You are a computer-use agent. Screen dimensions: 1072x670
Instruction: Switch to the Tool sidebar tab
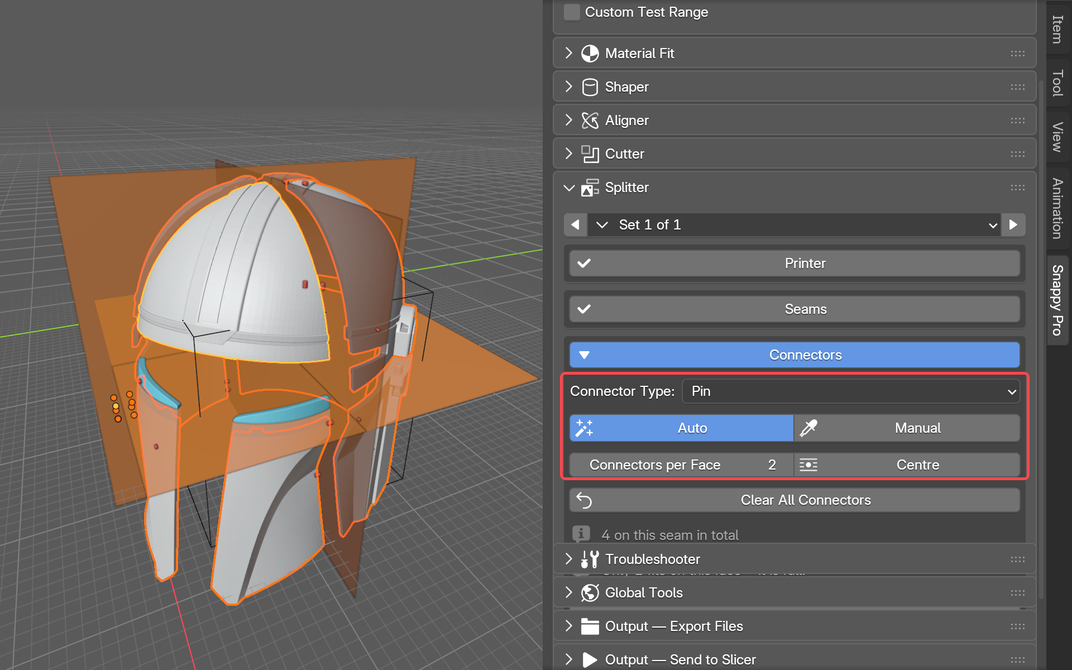[1058, 83]
